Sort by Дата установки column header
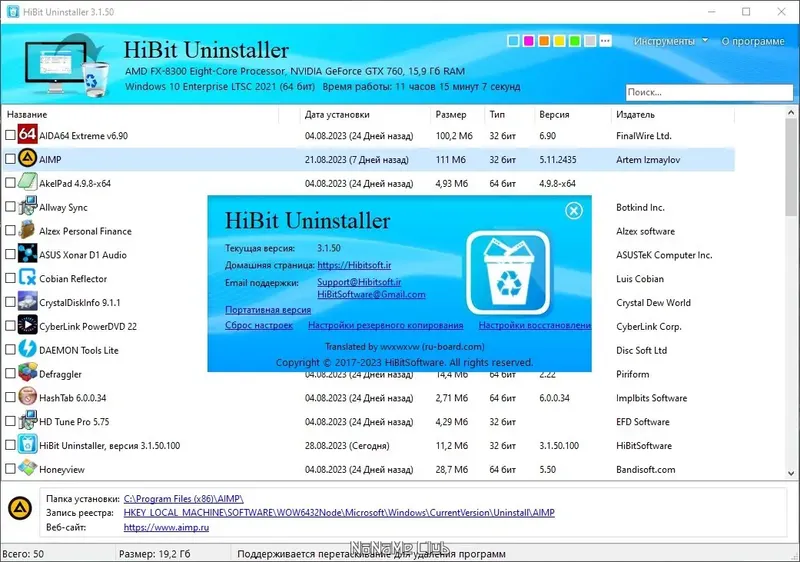This screenshot has width=800, height=562. click(x=365, y=115)
